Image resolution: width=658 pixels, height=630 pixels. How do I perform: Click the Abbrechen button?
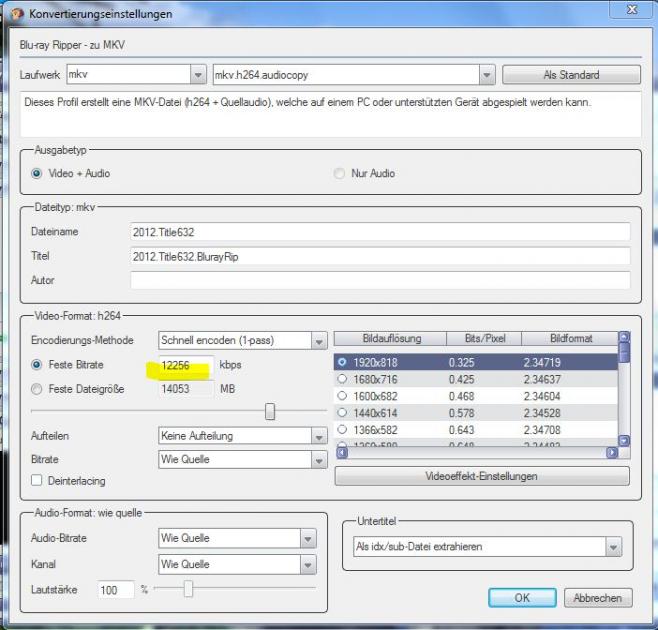pyautogui.click(x=598, y=598)
